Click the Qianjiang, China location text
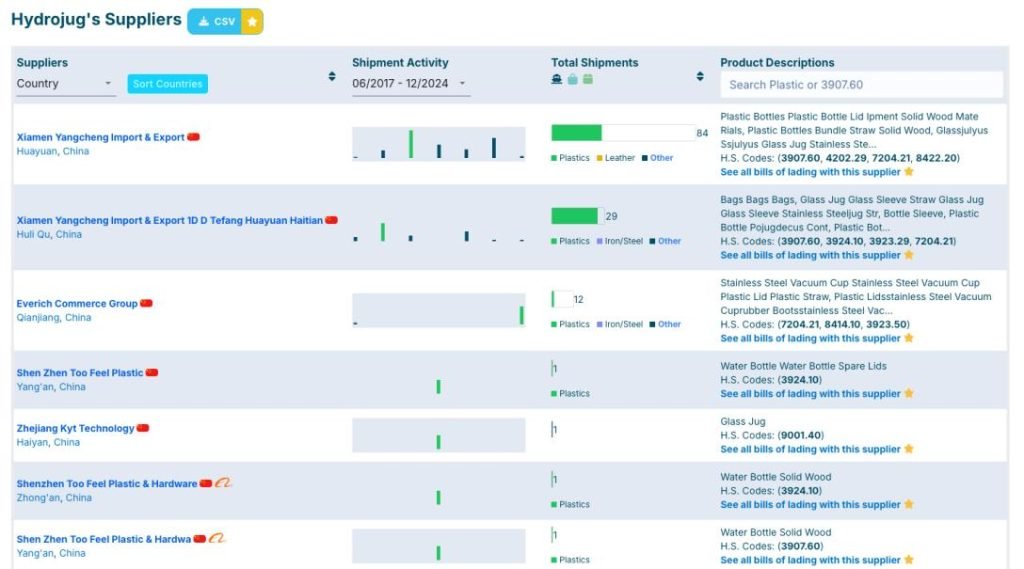1024x569 pixels. click(54, 318)
